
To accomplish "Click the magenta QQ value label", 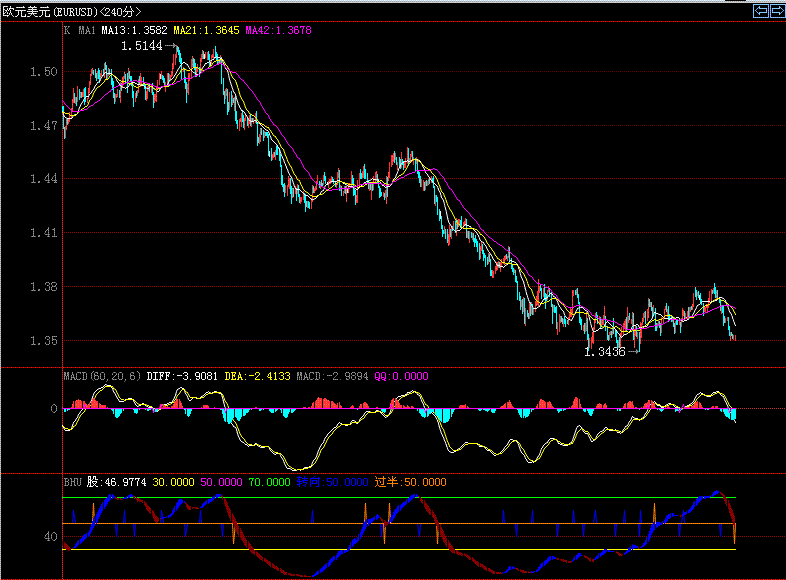I will [401, 376].
